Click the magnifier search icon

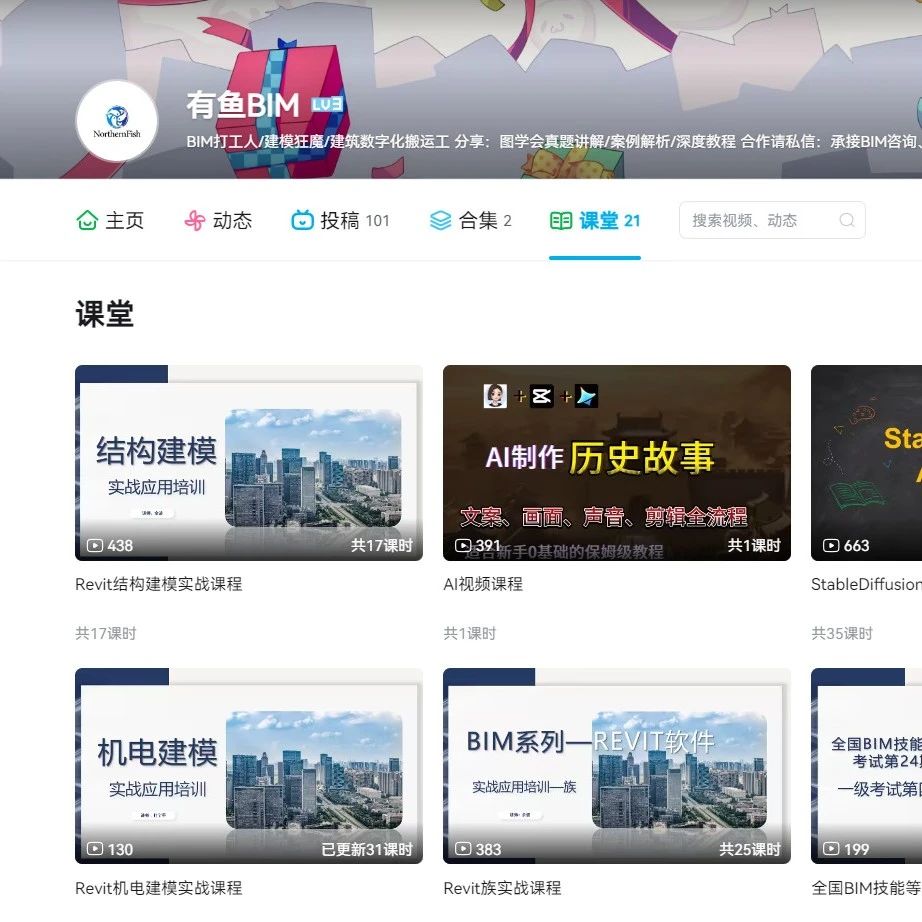[847, 220]
